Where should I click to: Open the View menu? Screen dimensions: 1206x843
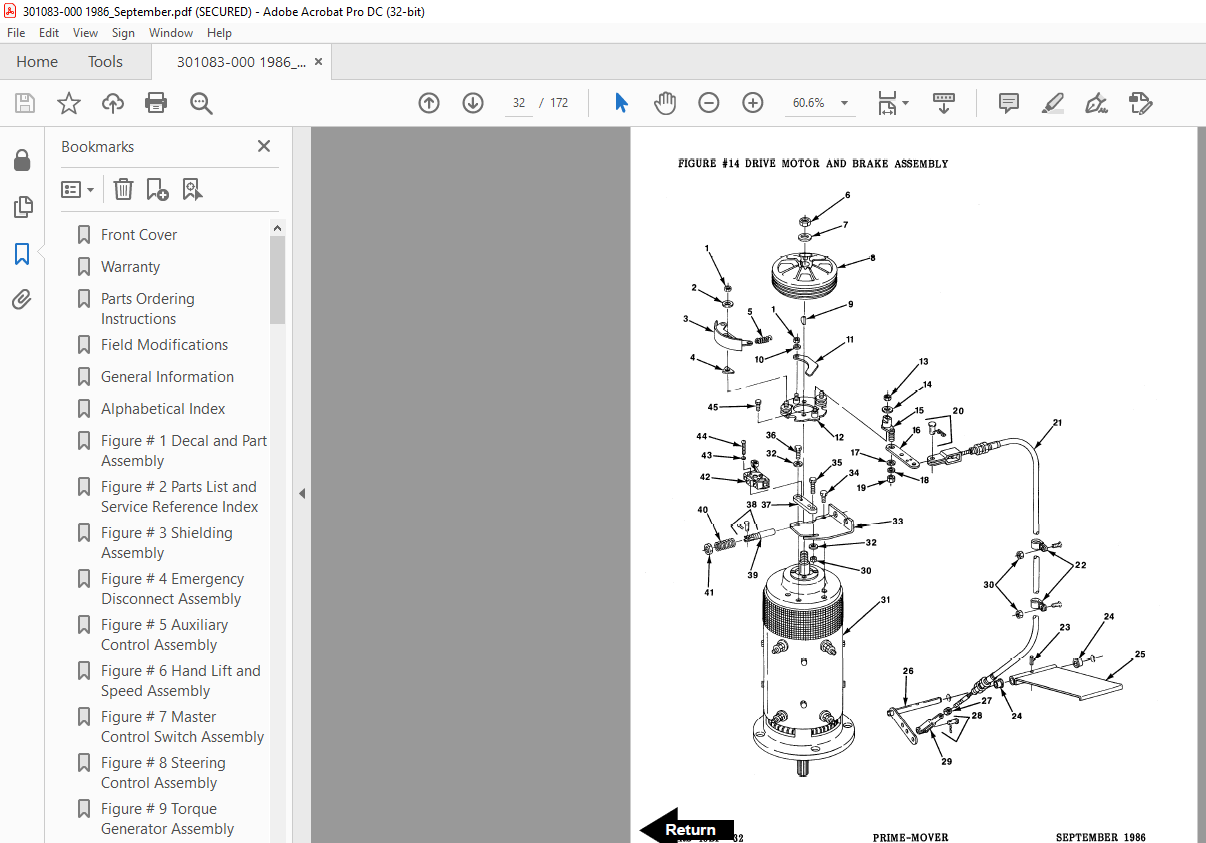pos(86,33)
